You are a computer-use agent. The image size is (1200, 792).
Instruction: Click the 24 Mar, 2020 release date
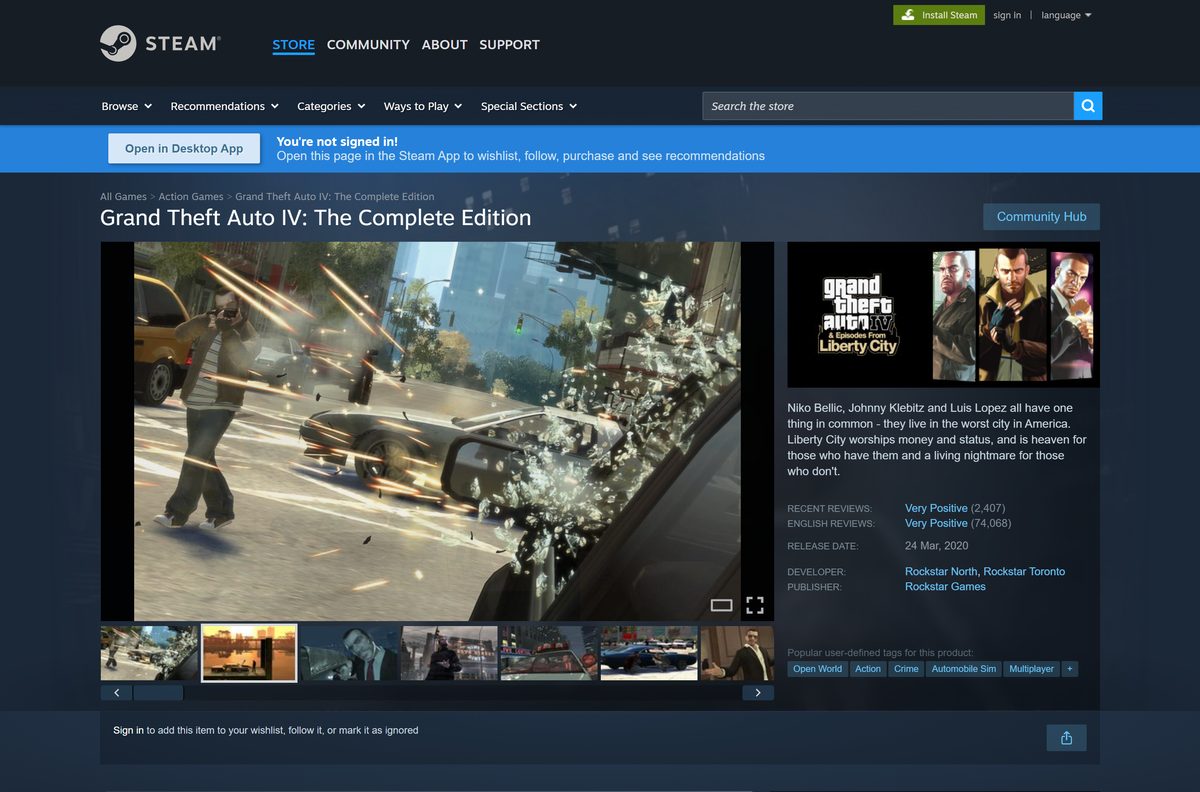(x=937, y=546)
